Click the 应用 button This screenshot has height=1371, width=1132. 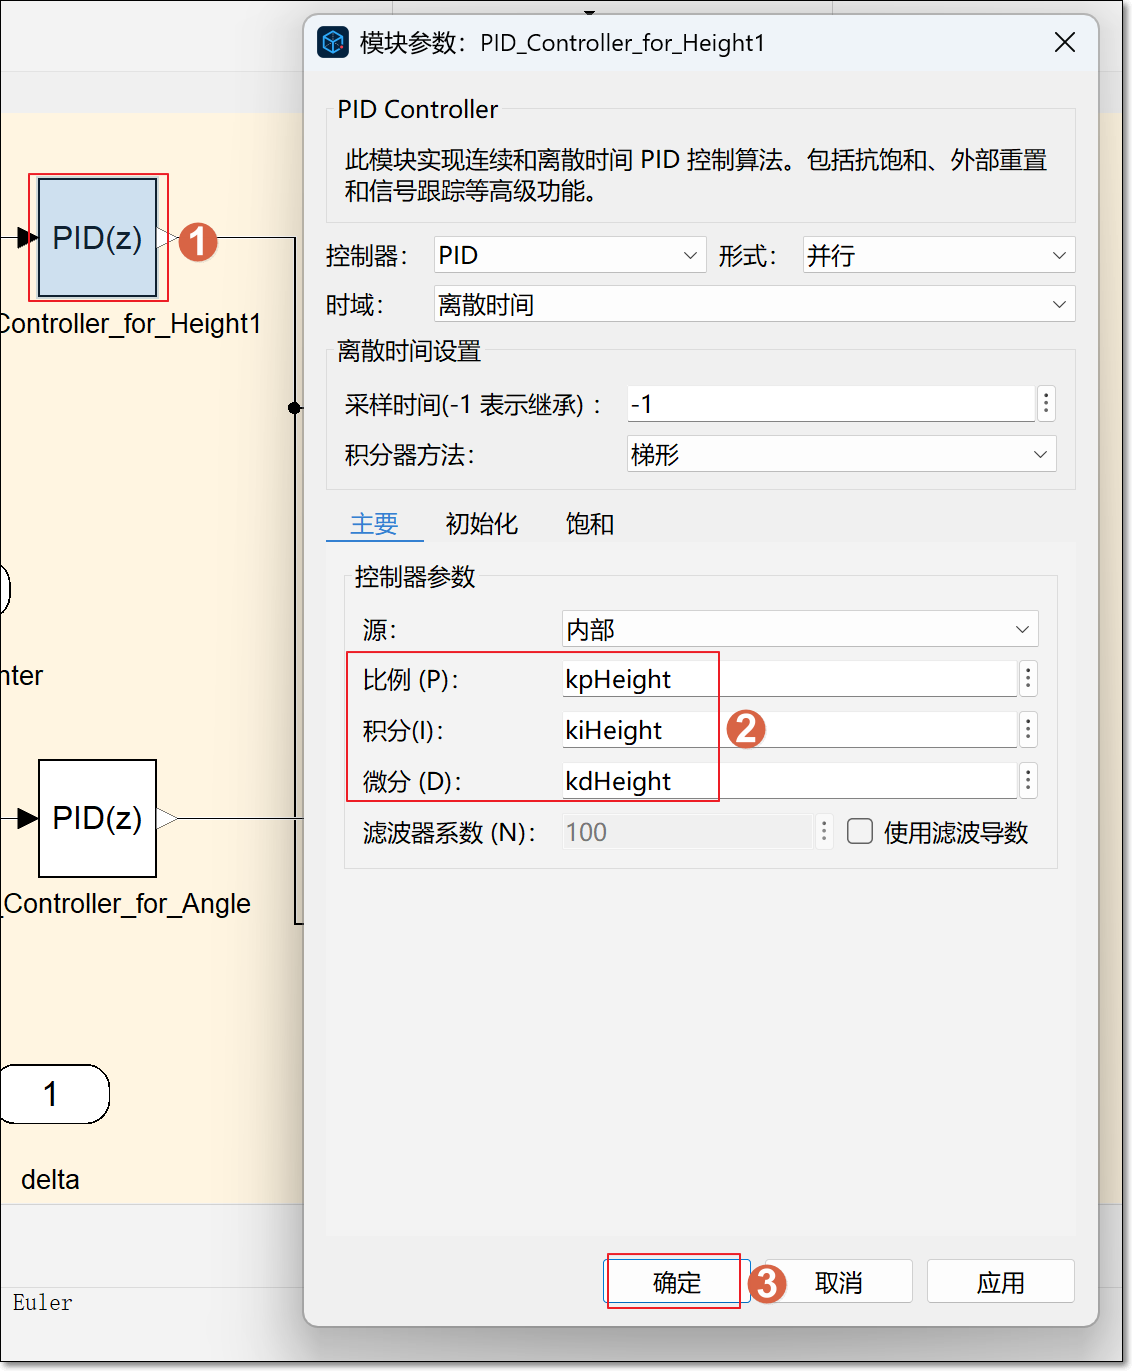1001,1282
